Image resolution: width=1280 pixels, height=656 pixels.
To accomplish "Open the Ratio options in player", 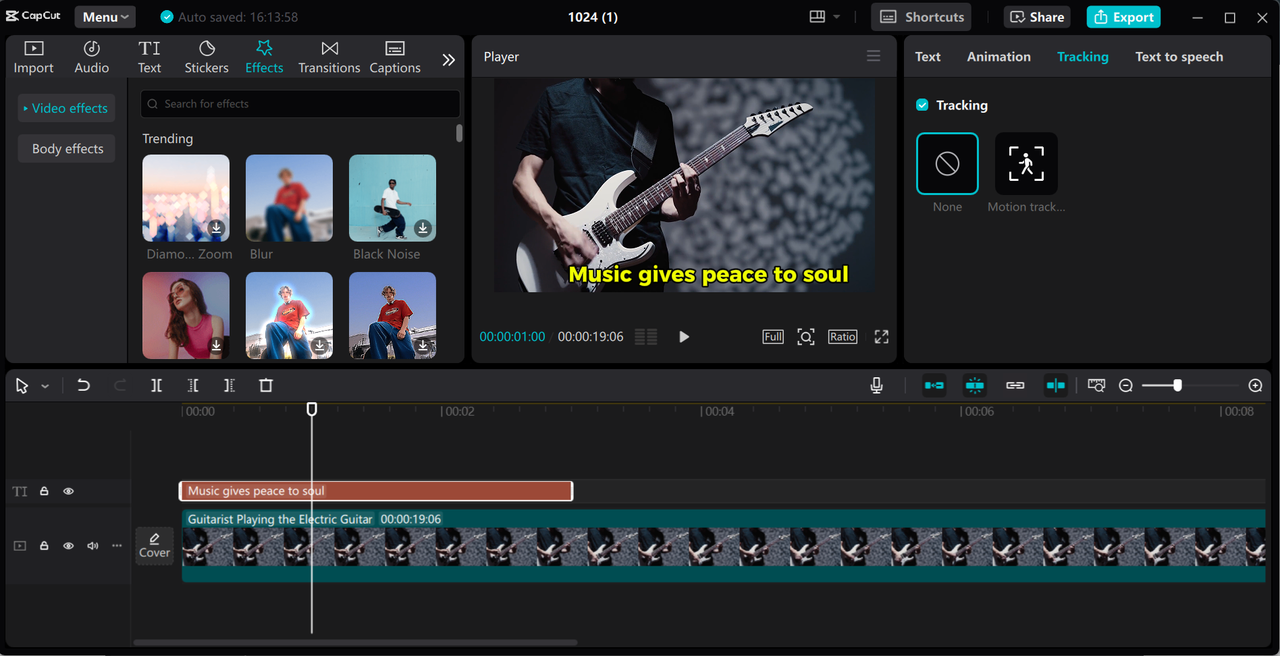I will (843, 337).
